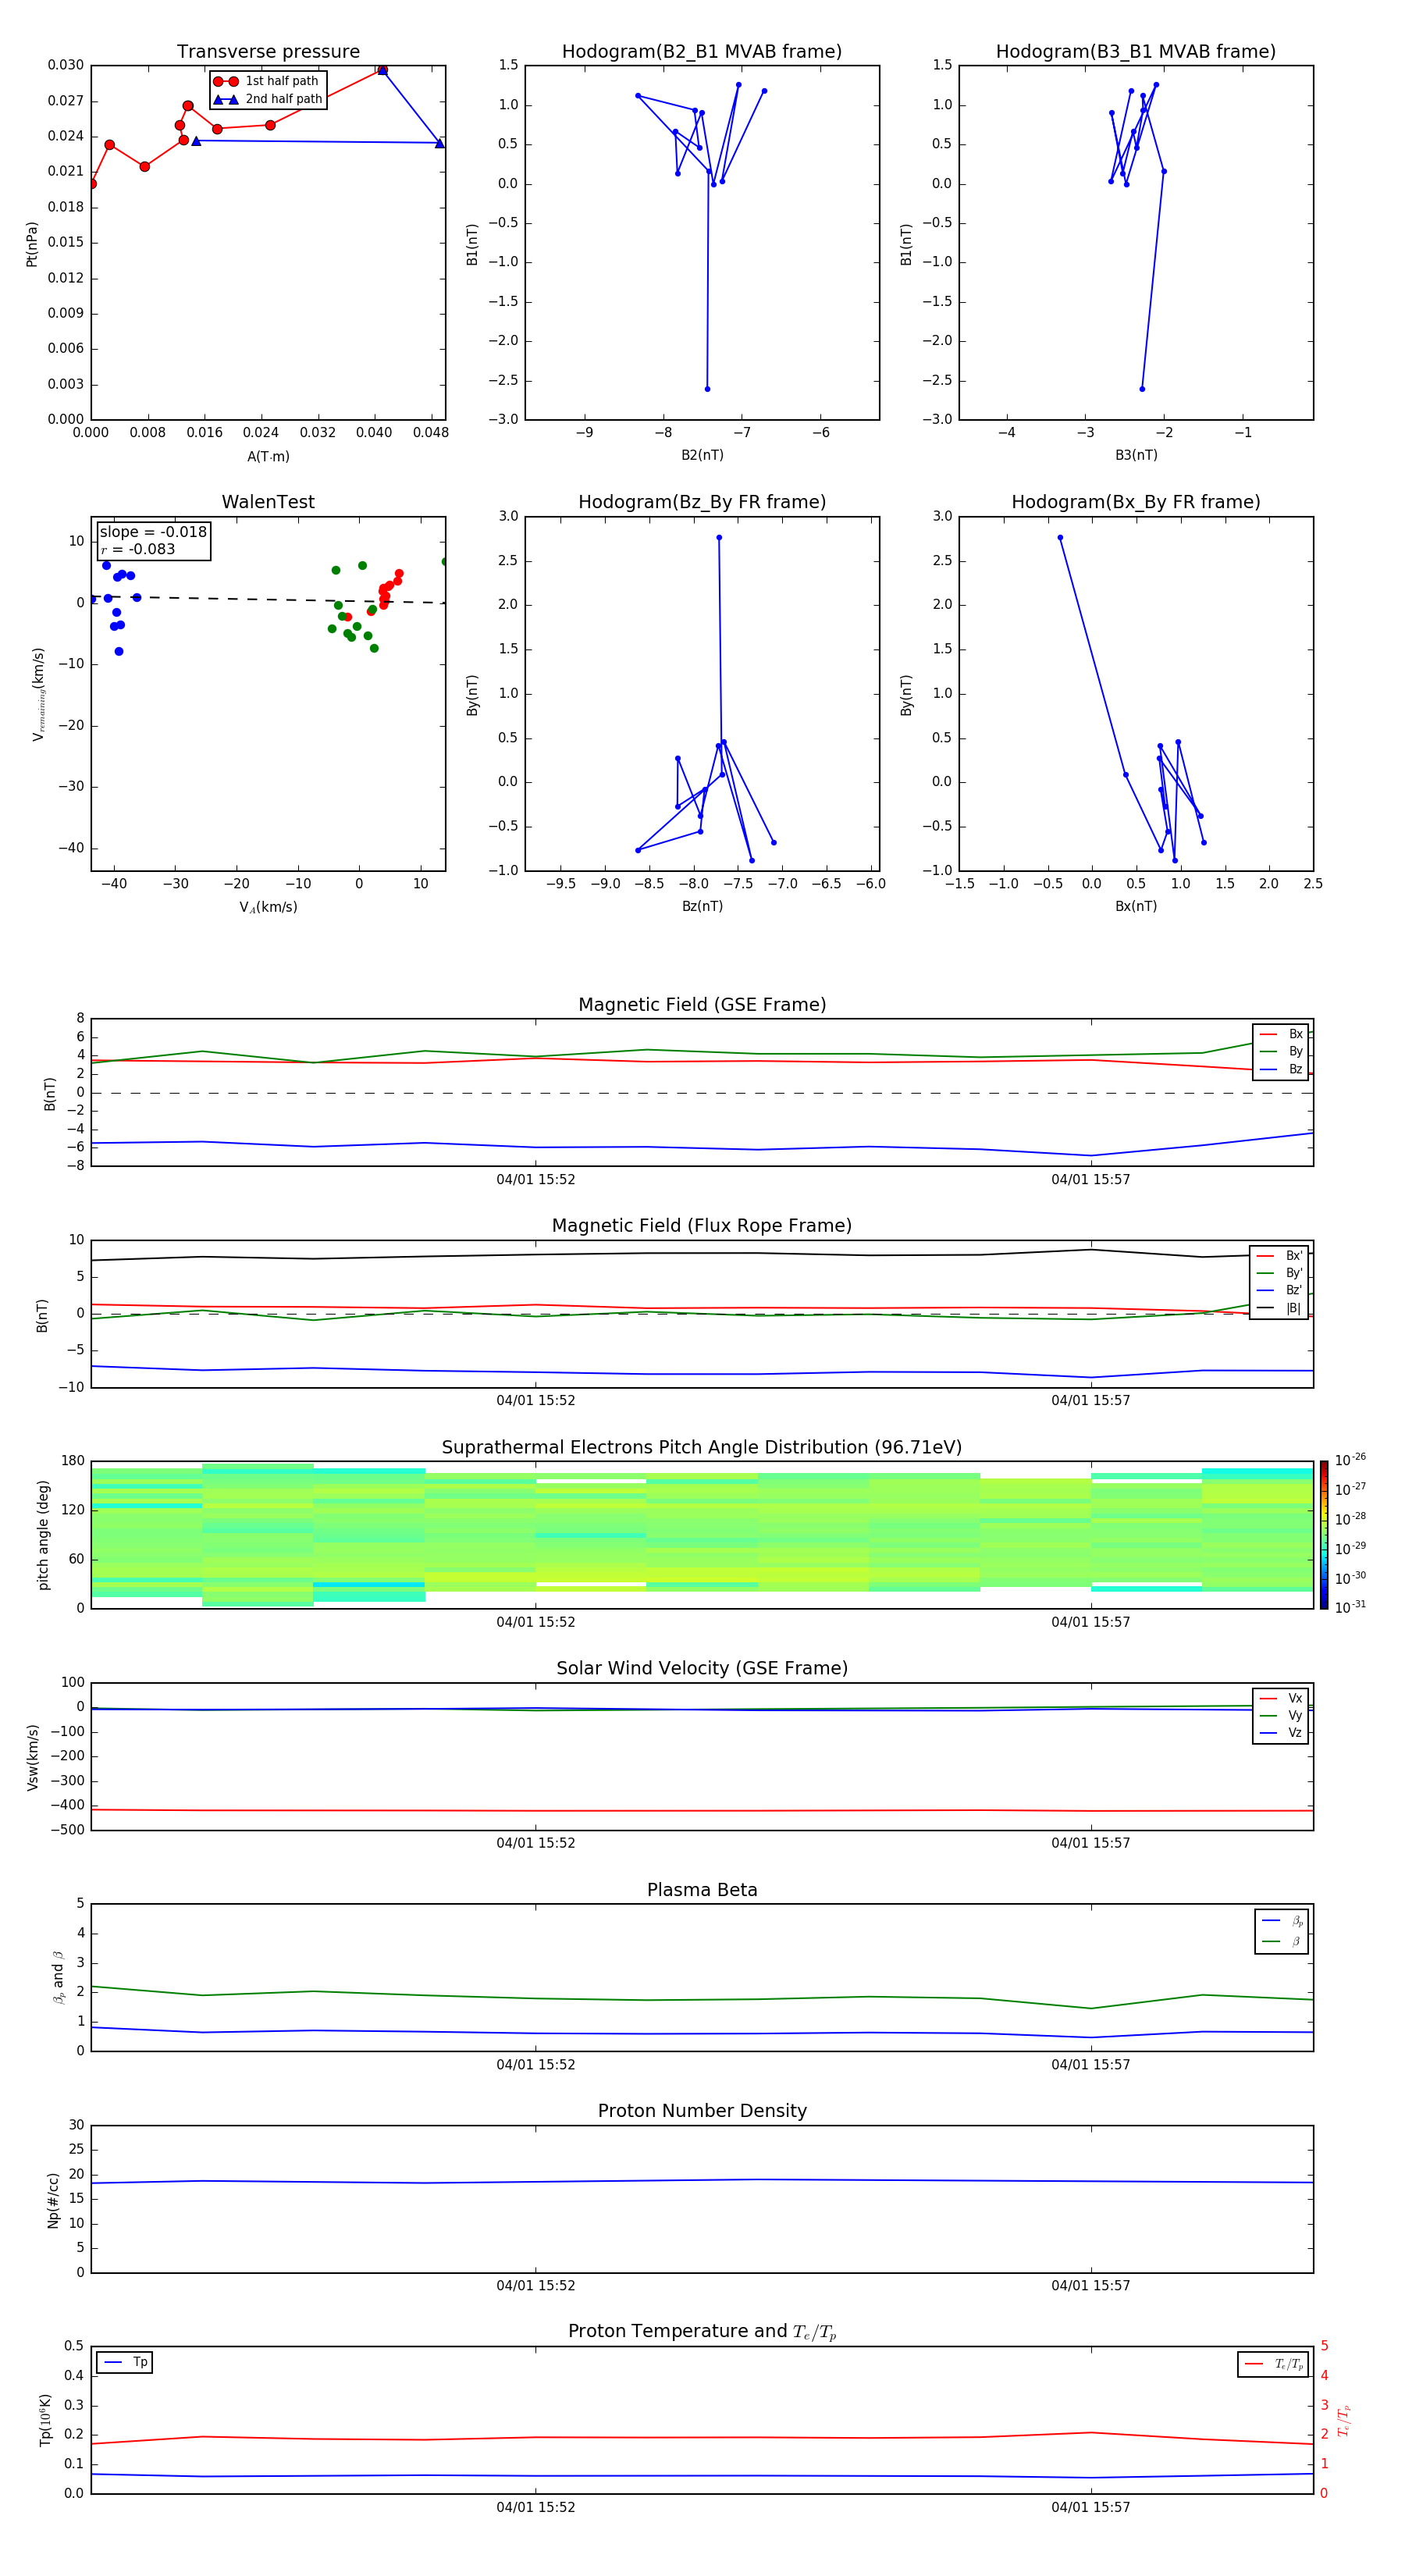The width and height of the screenshot is (1405, 2576).
Task: Select the By' legend entry in Flux Rope panel
Action: [1280, 1273]
